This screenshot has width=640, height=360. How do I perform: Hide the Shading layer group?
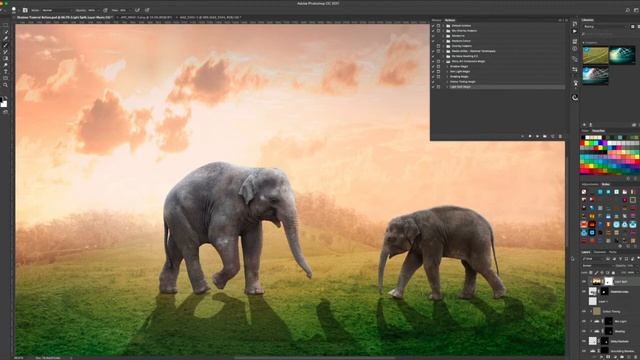(584, 331)
